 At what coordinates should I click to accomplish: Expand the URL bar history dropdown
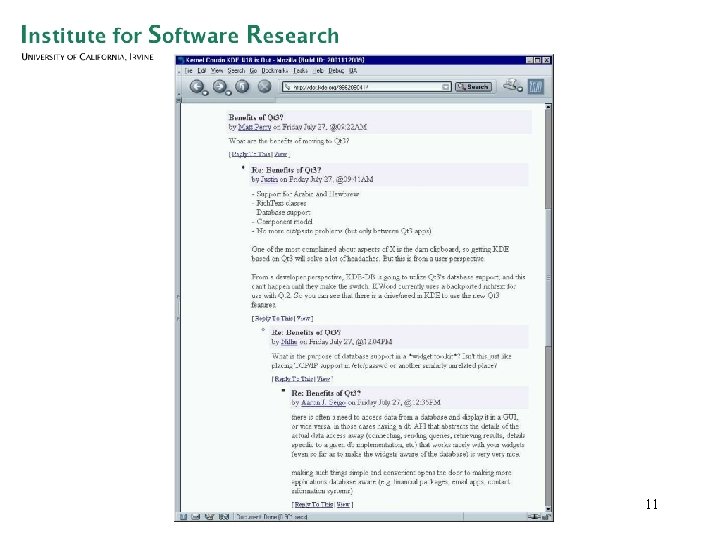(x=445, y=87)
